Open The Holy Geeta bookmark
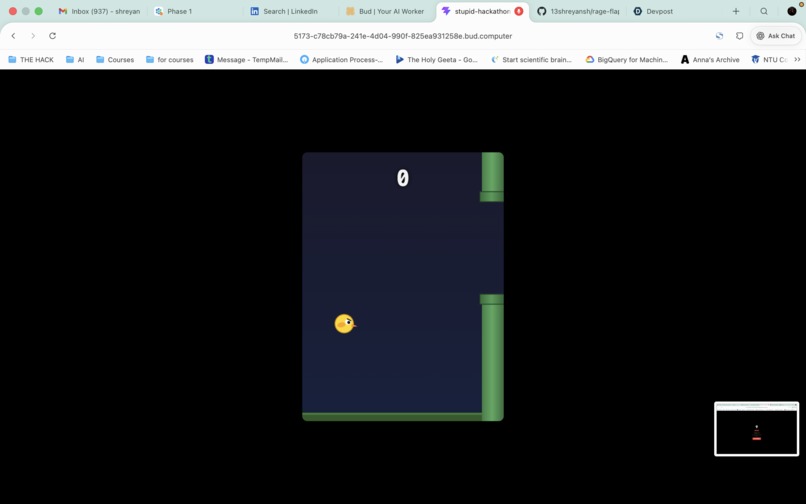Viewport: 806px width, 504px height. [x=436, y=60]
